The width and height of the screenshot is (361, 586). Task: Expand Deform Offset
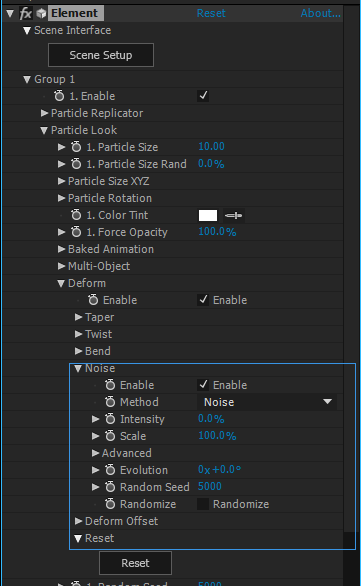point(78,521)
